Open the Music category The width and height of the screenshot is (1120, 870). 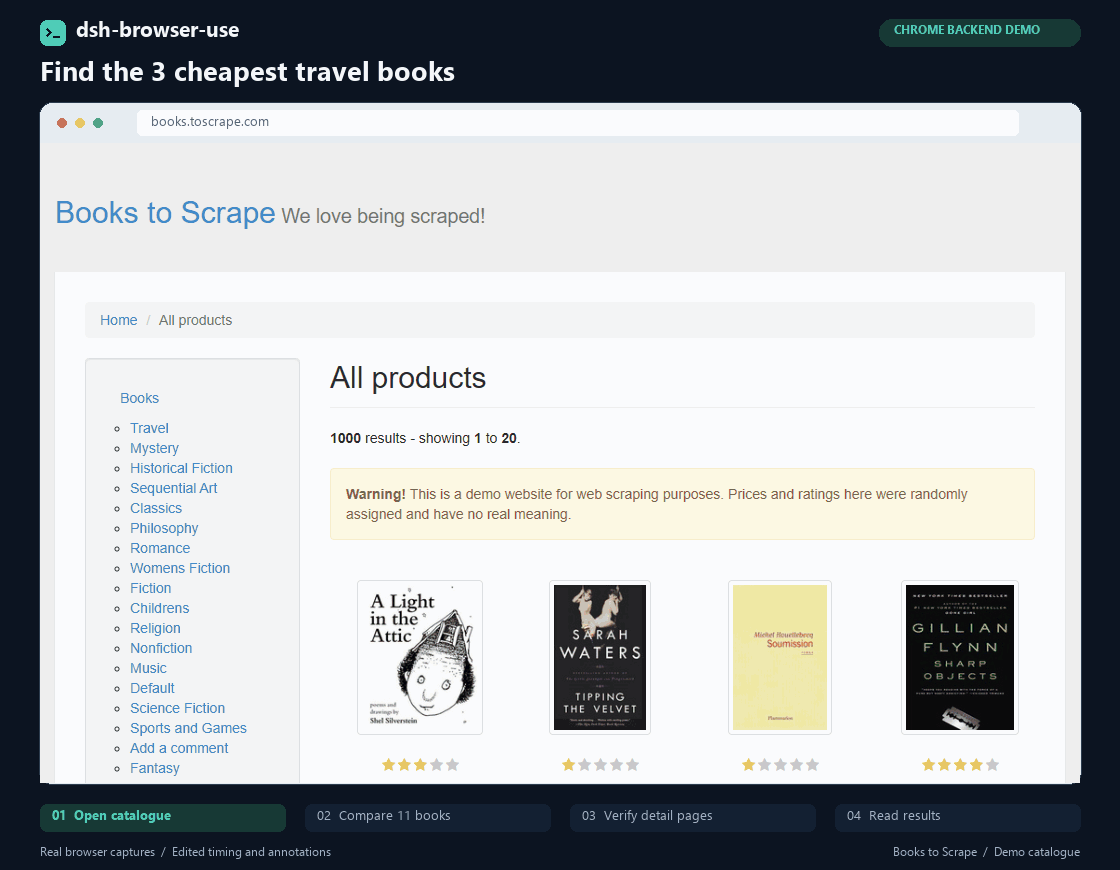tap(148, 668)
